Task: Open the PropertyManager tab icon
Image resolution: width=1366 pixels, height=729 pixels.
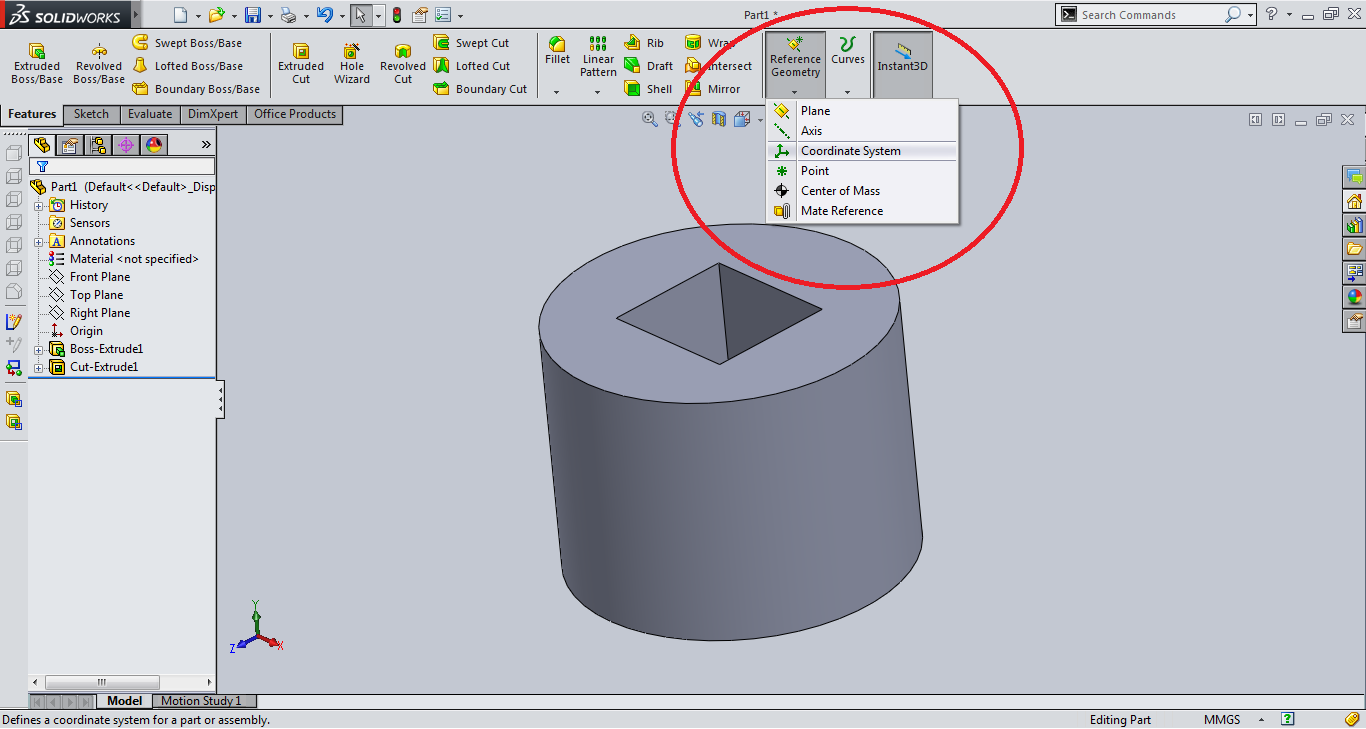Action: pyautogui.click(x=70, y=145)
